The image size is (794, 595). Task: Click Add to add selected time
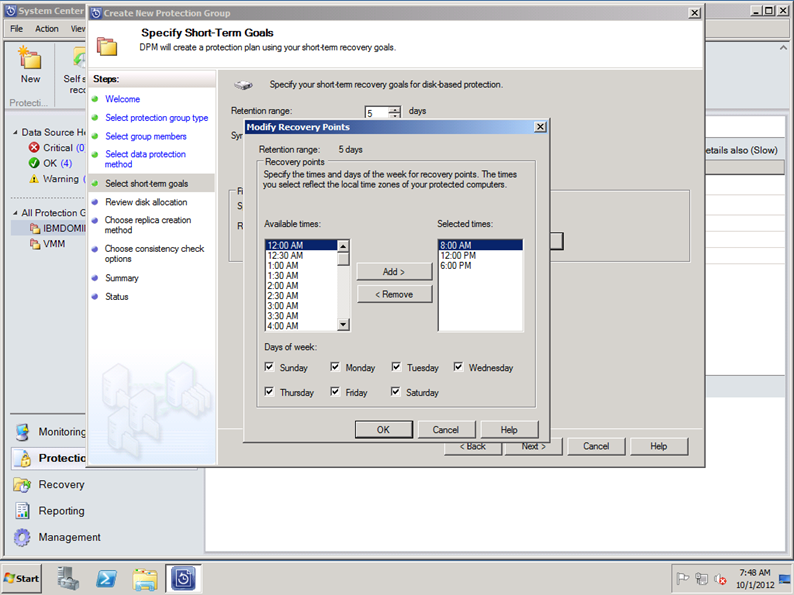click(x=394, y=272)
